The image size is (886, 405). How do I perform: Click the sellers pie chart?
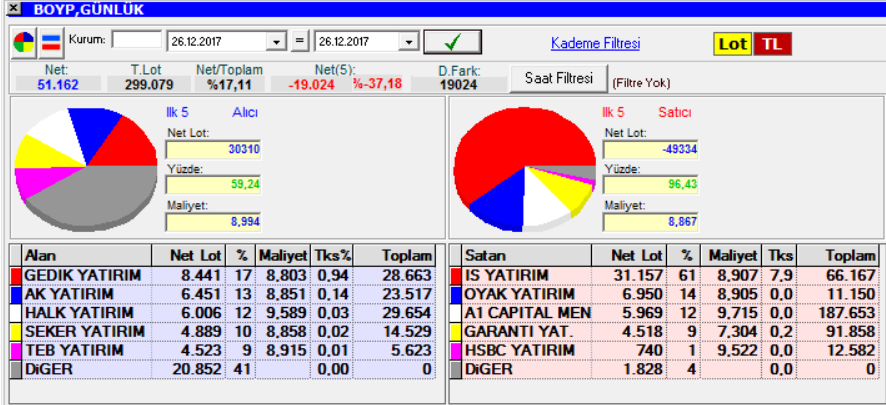coord(524,168)
